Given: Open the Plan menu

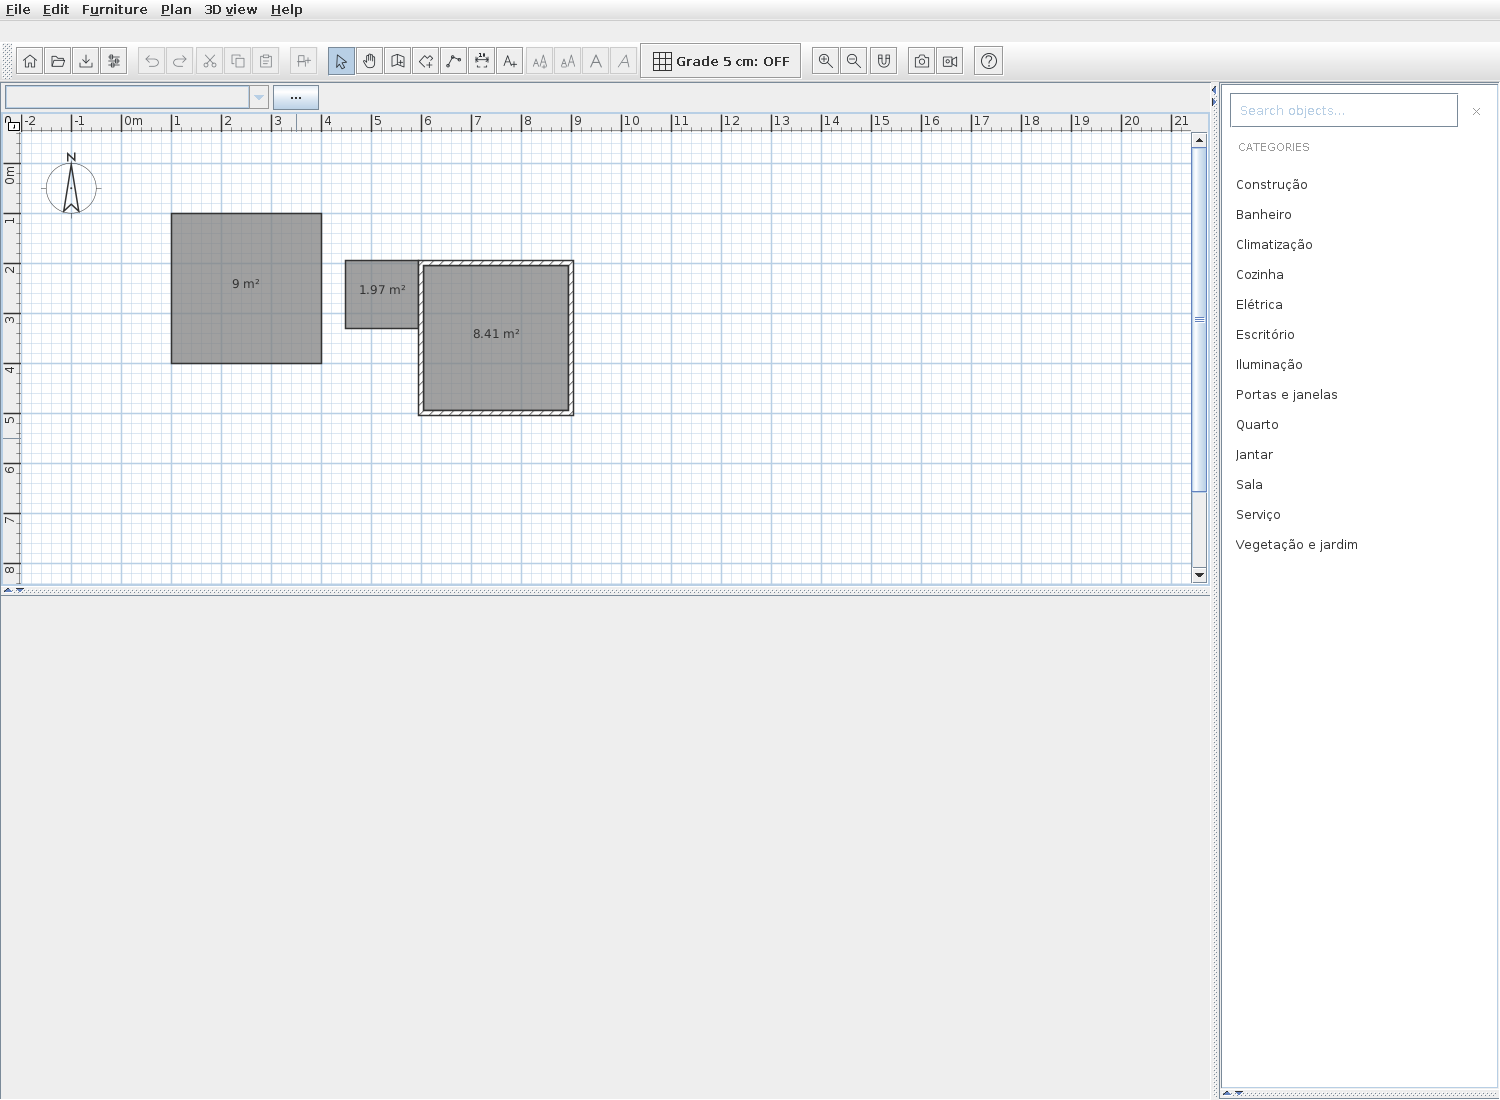Looking at the screenshot, I should (176, 9).
